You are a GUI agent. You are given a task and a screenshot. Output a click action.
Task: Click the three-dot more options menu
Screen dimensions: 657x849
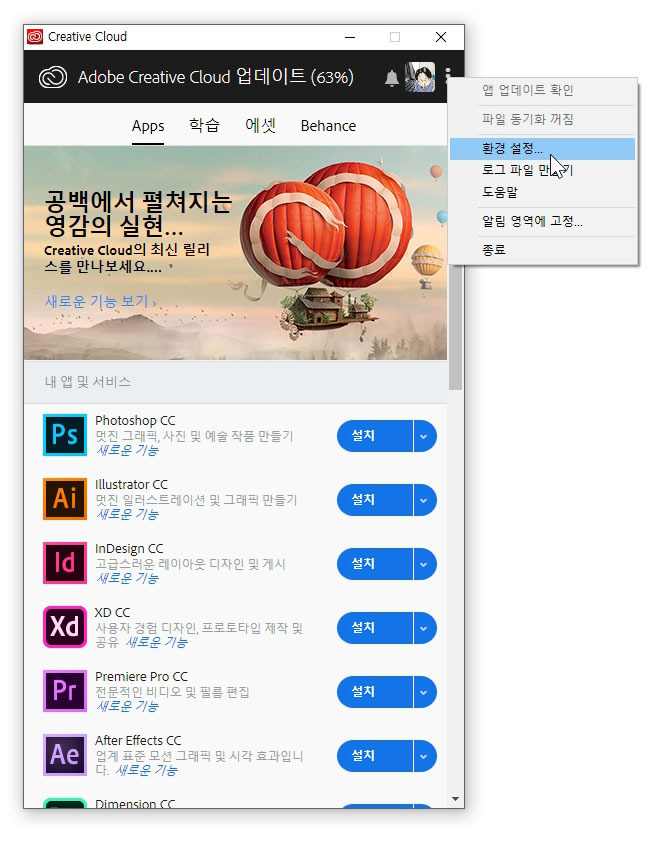[448, 76]
